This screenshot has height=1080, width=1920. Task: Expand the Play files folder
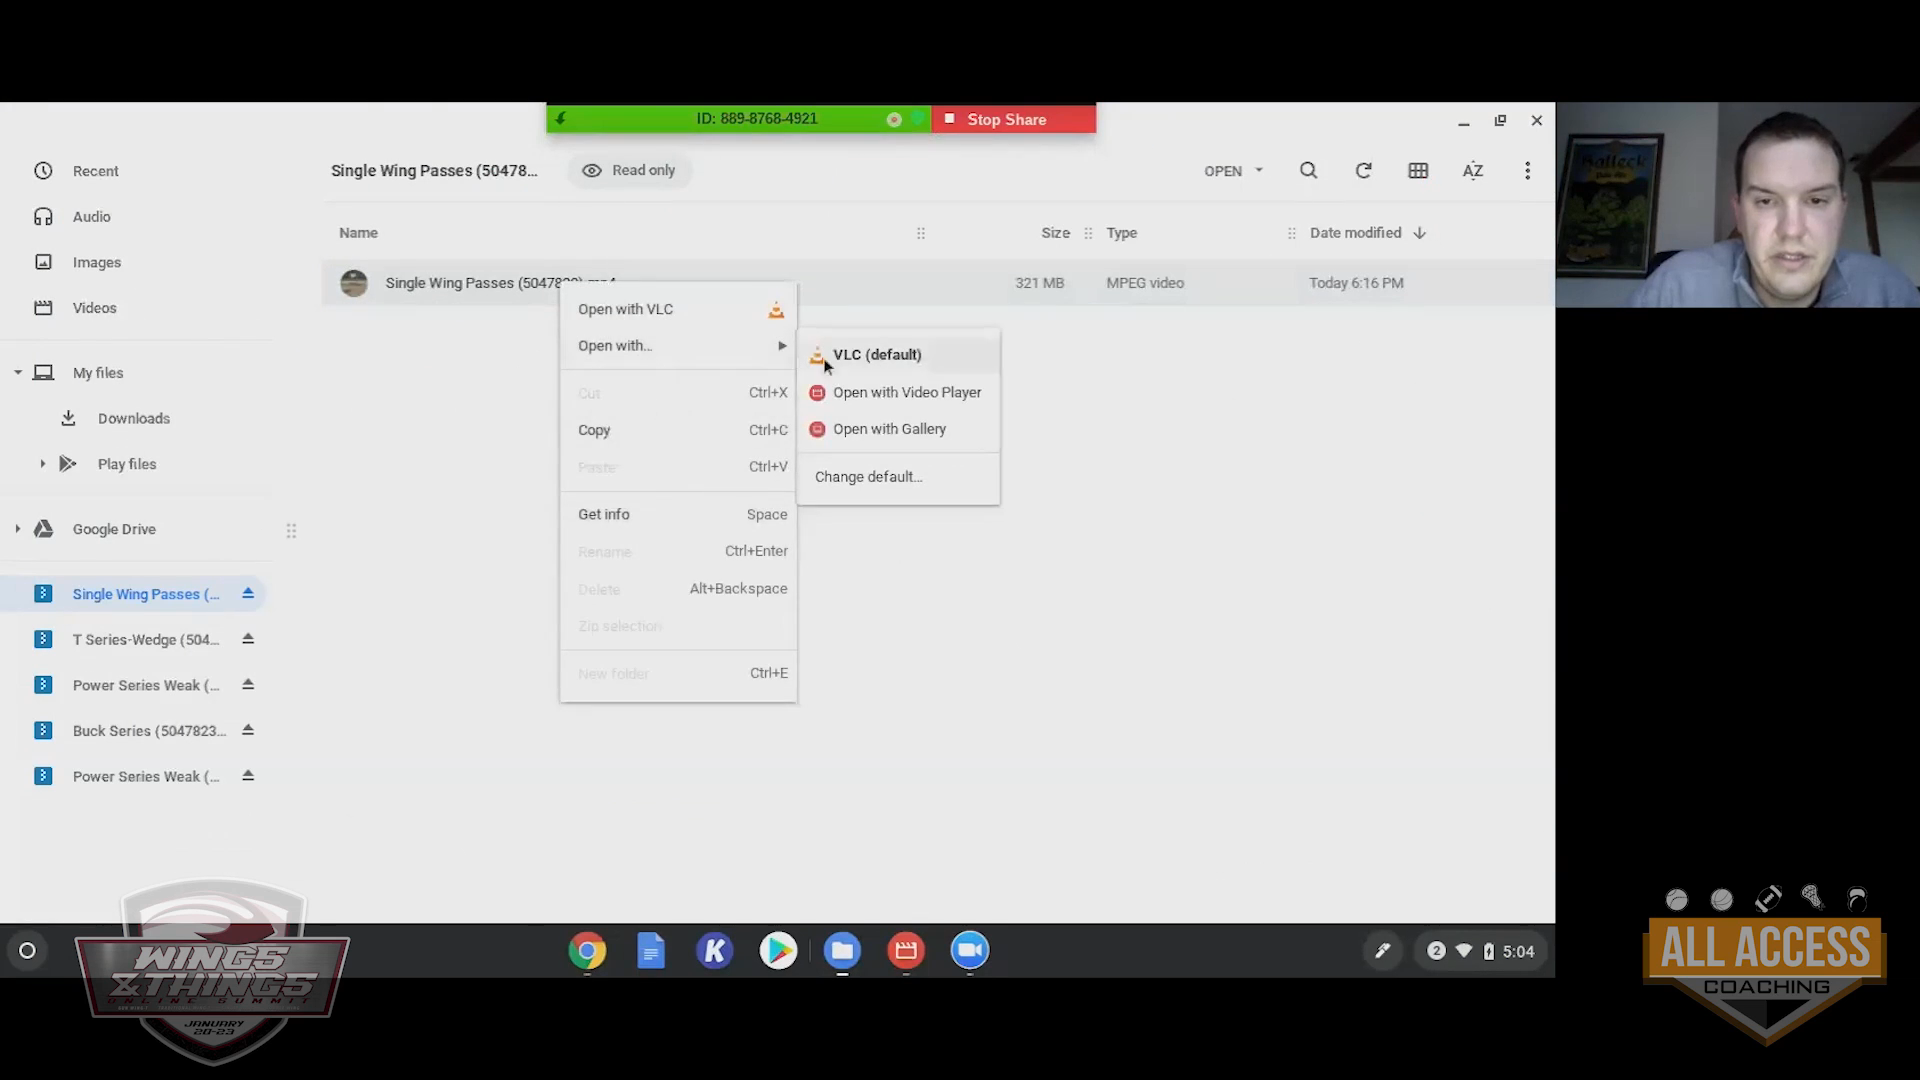[x=43, y=464]
